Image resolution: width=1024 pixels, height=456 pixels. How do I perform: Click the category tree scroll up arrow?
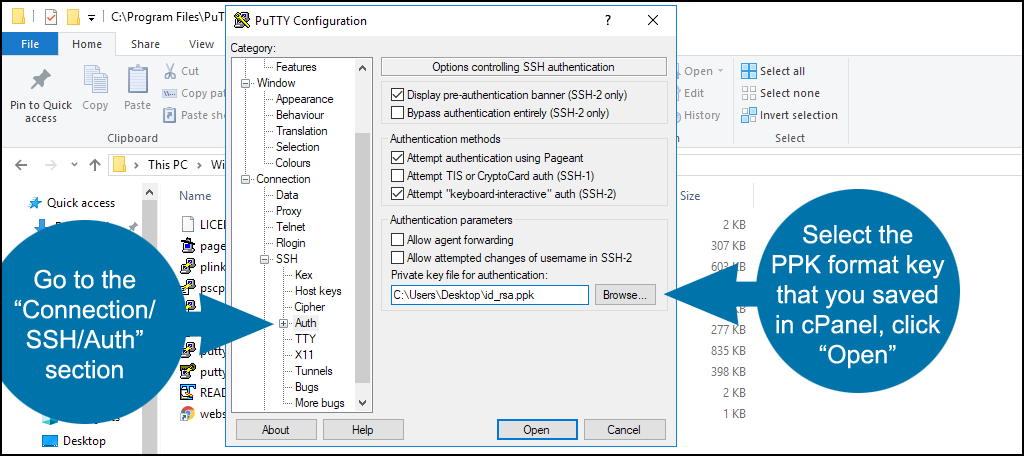tap(363, 67)
